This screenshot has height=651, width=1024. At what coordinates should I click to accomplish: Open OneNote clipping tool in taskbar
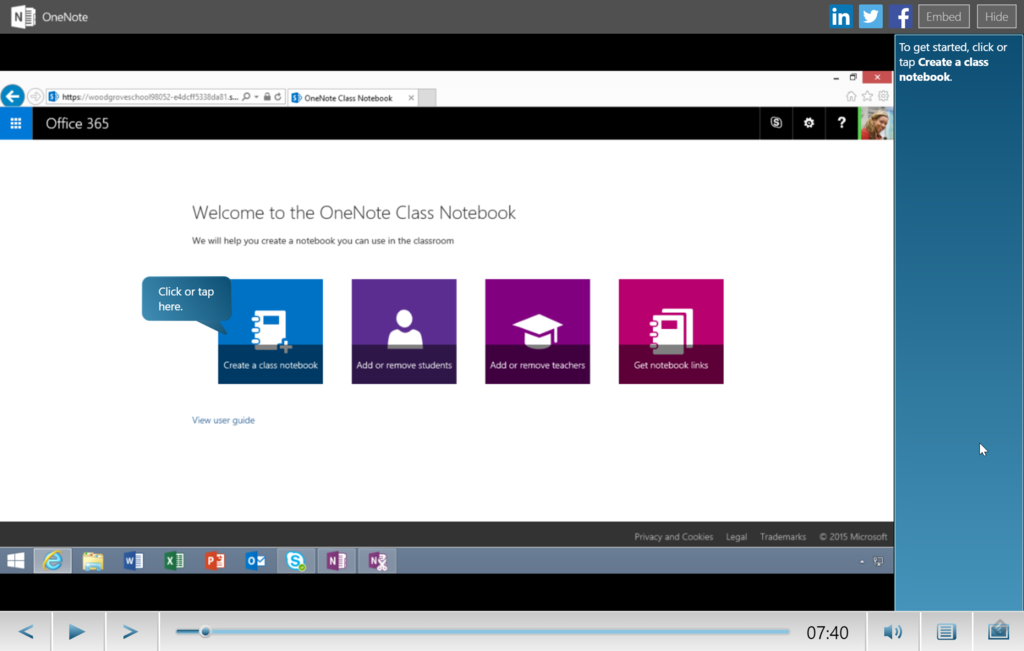click(377, 561)
